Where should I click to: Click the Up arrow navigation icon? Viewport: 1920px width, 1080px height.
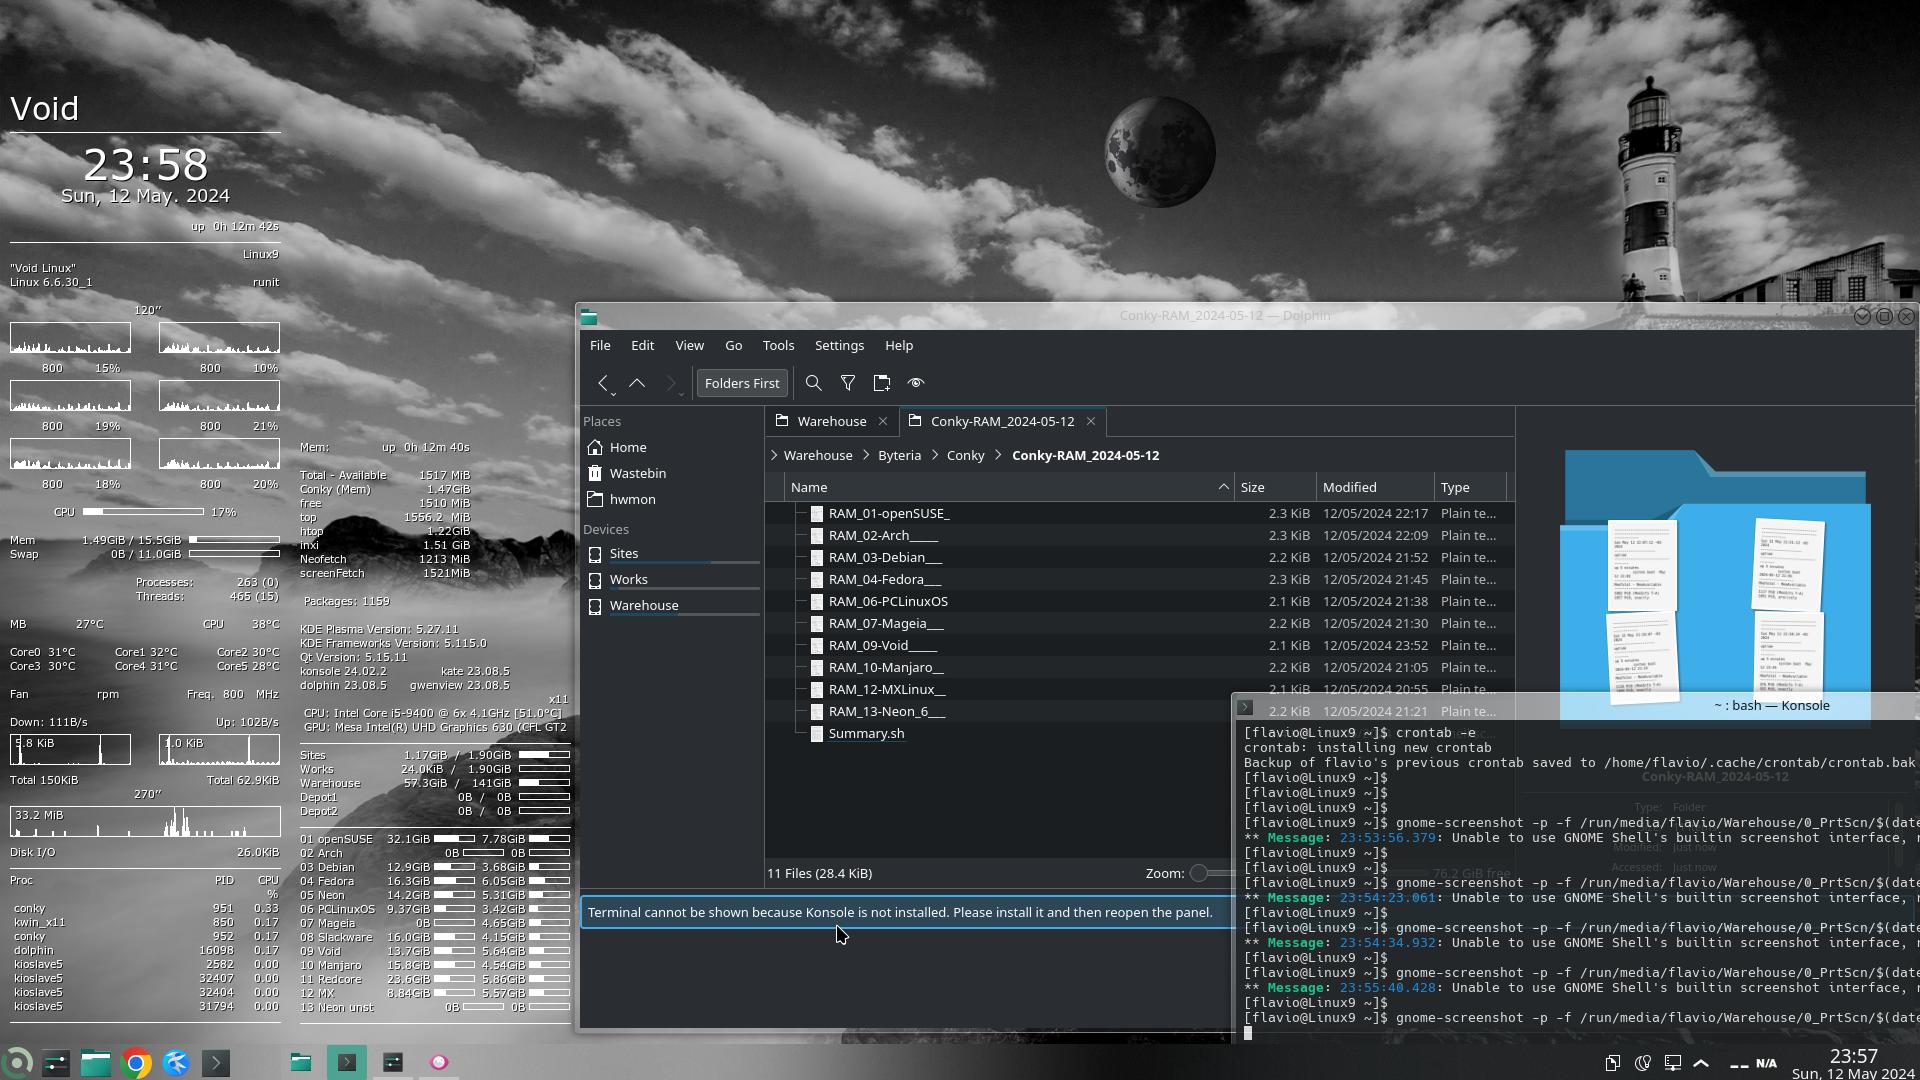point(637,383)
